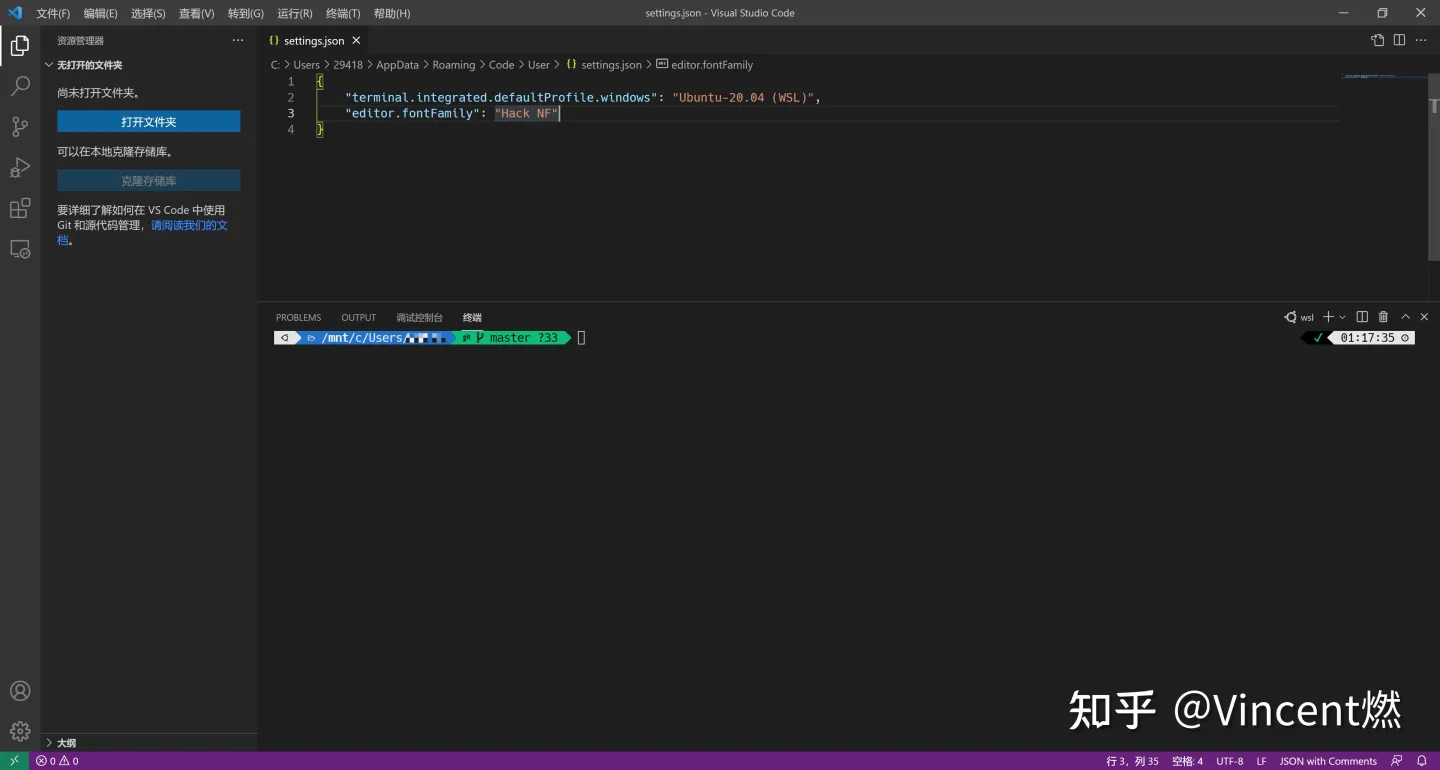1440x770 pixels.
Task: Create a new terminal with plus icon
Action: pyautogui.click(x=1328, y=317)
